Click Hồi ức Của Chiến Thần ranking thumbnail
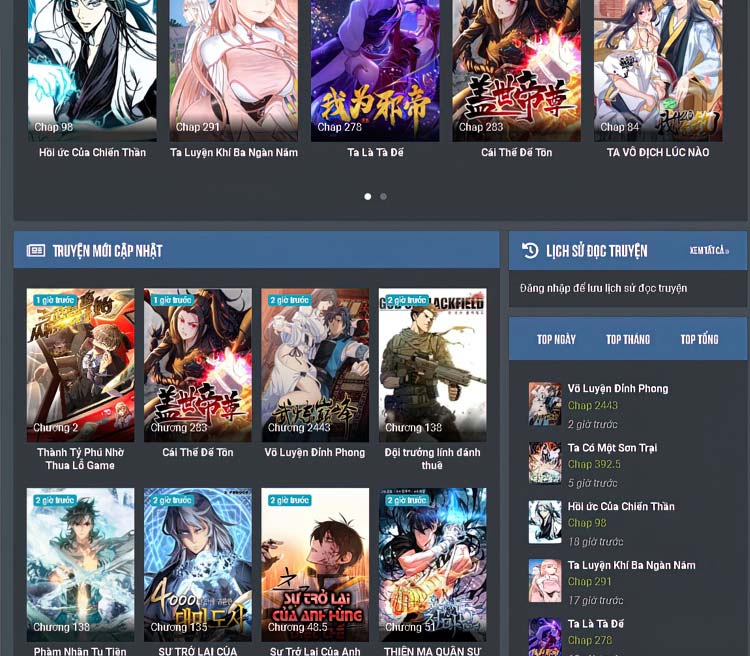This screenshot has height=656, width=750. coord(545,522)
